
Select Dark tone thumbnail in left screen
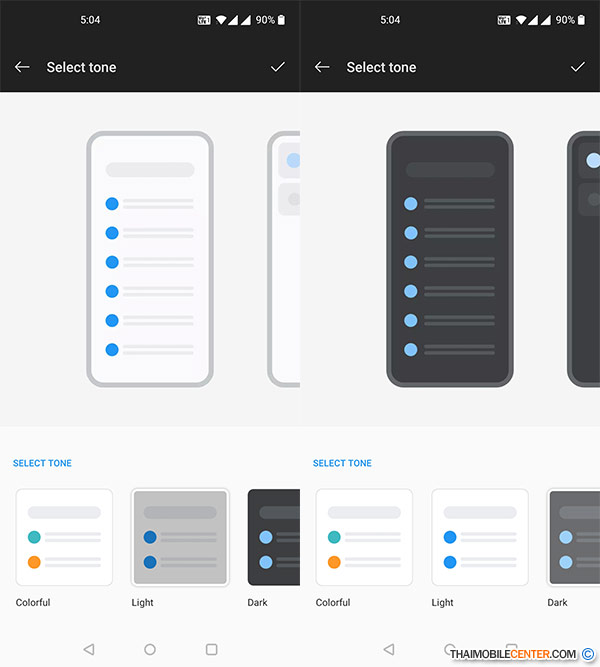click(274, 537)
